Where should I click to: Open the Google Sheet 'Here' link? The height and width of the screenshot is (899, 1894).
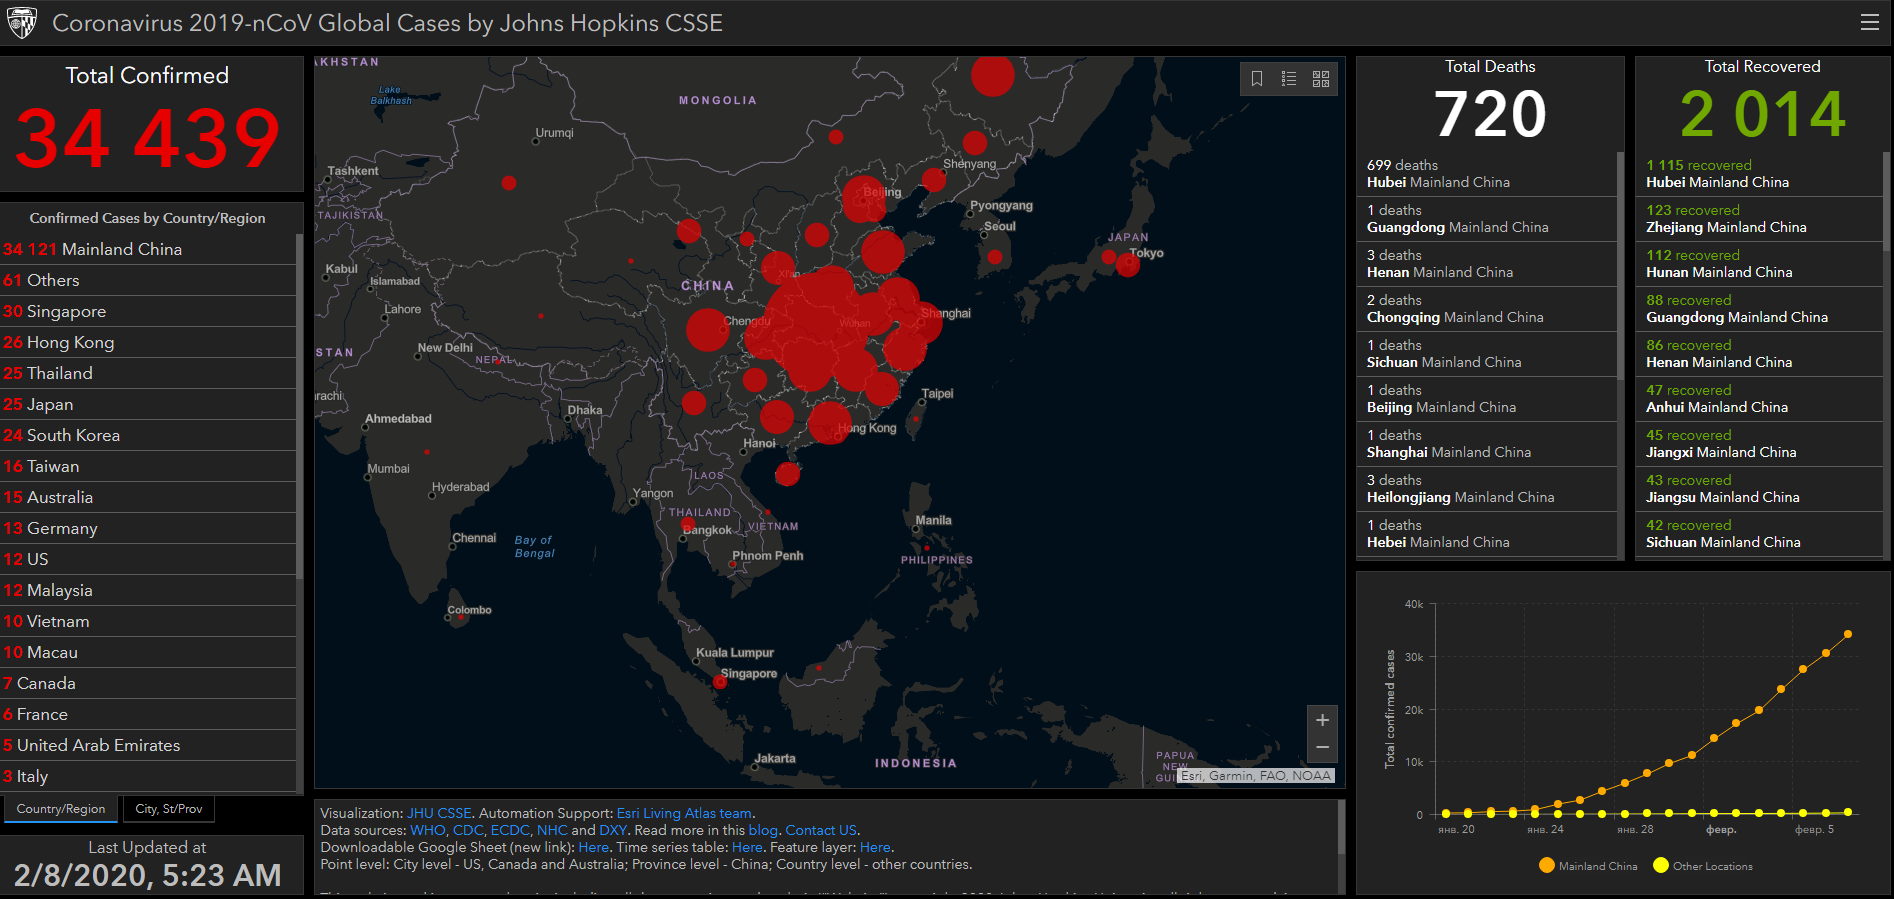[x=593, y=847]
